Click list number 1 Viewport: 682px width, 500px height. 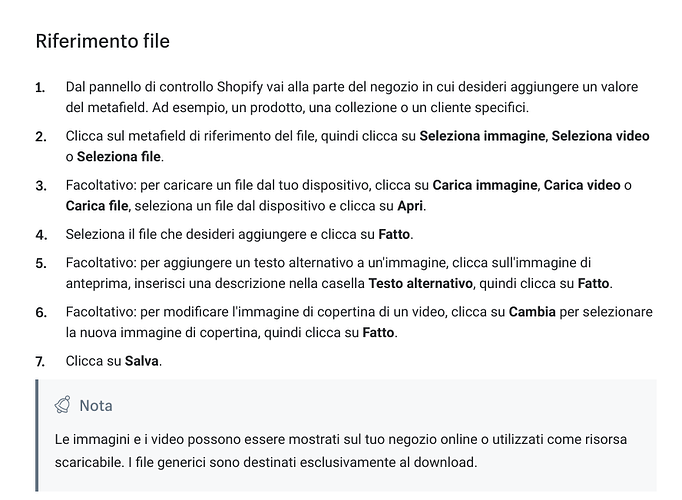41,88
